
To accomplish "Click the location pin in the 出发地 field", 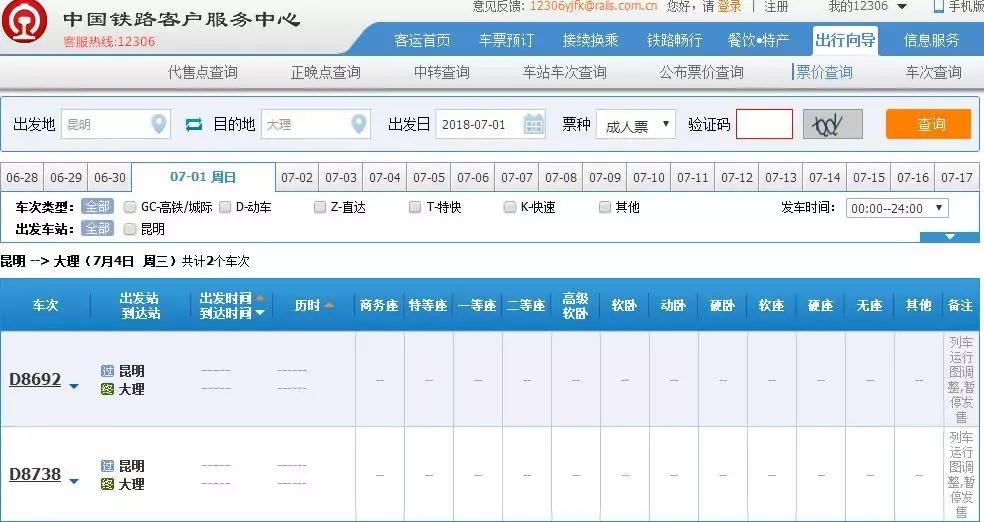I will 159,124.
